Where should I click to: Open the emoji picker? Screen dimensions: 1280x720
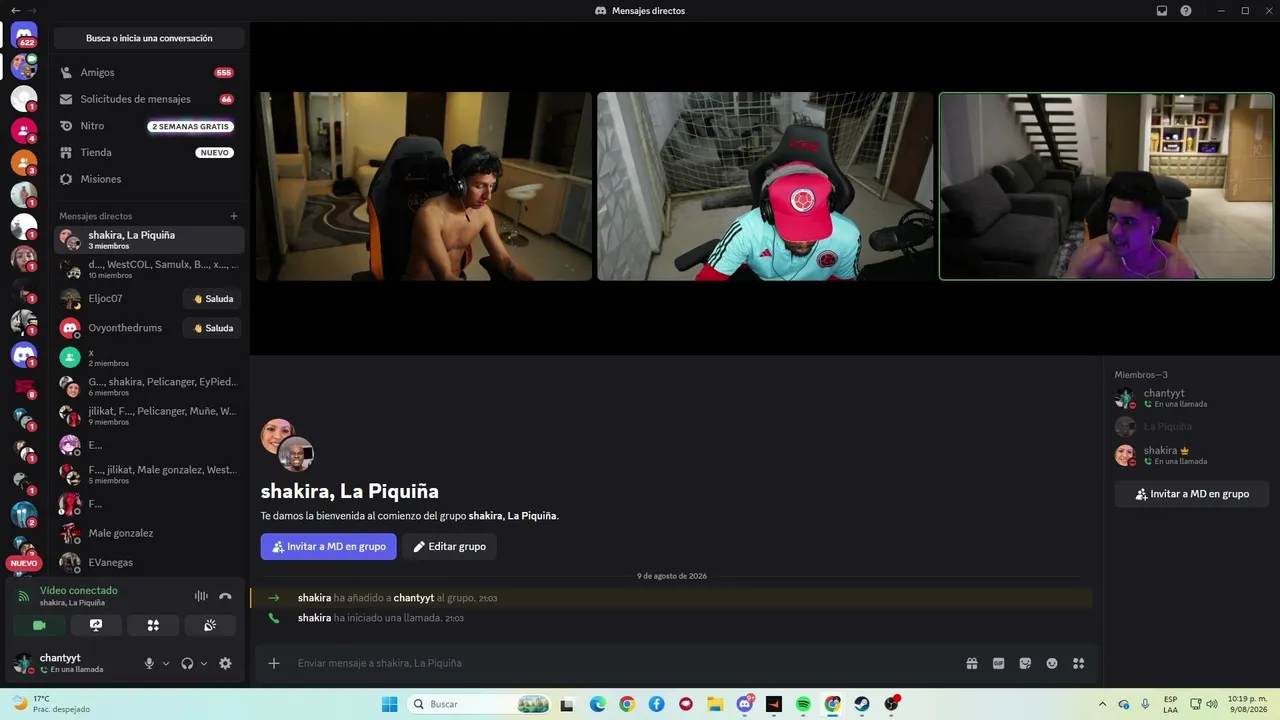coord(1052,663)
